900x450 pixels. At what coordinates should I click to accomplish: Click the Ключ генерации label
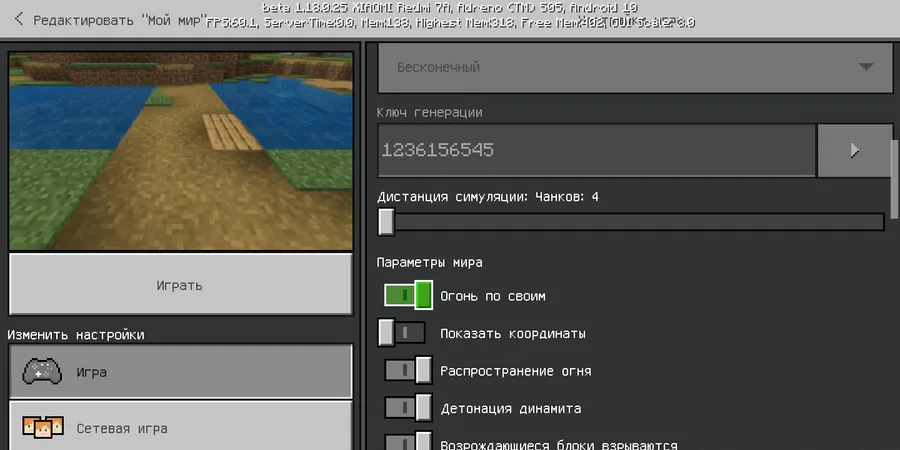point(429,112)
